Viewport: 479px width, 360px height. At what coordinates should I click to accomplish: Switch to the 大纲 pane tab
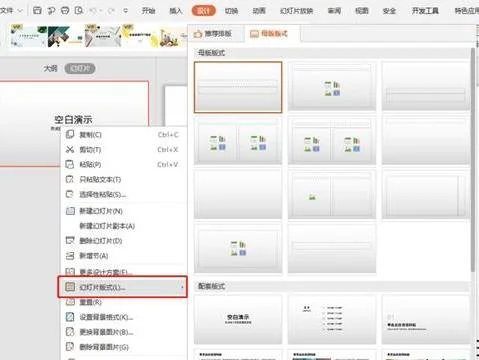[50, 68]
